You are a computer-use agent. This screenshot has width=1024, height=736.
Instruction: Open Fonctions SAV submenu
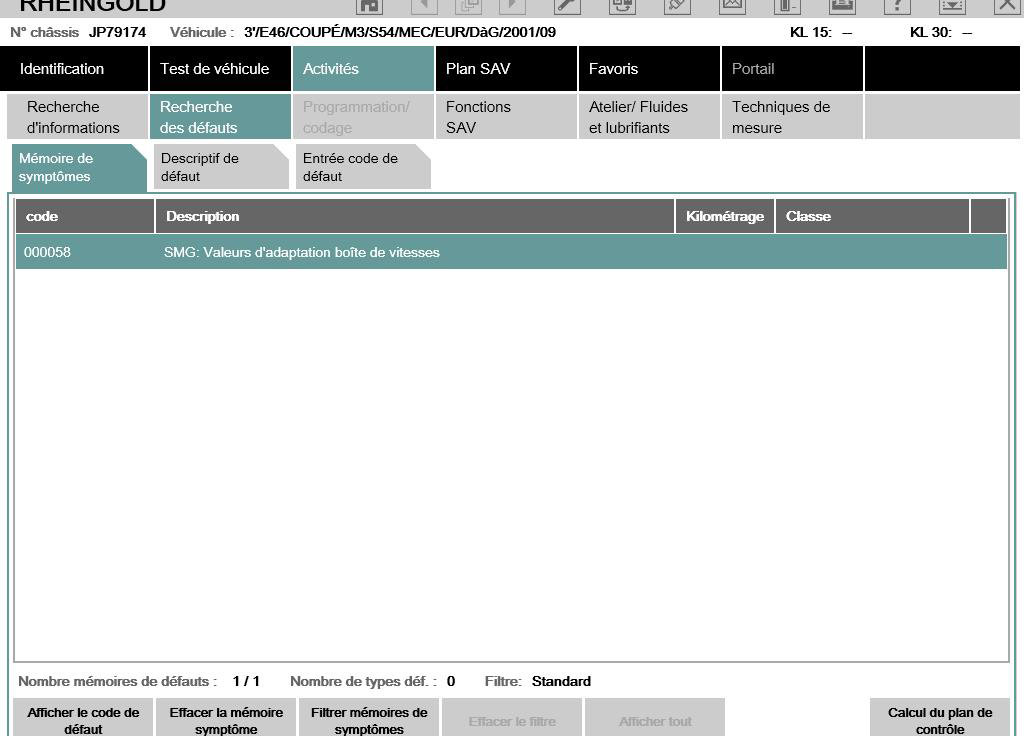(506, 117)
